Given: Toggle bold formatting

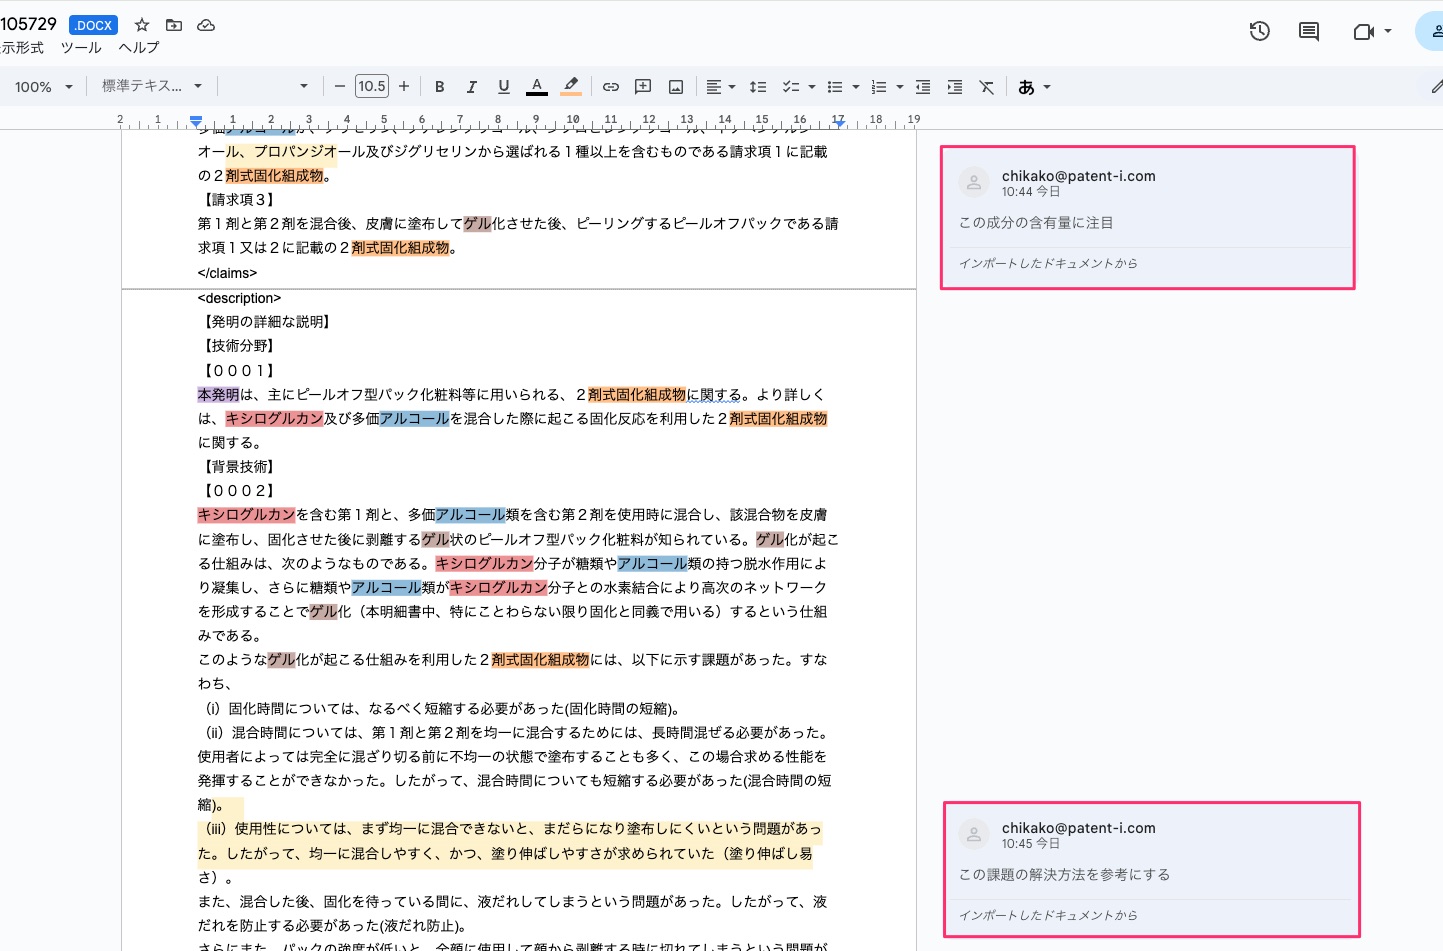Looking at the screenshot, I should [439, 87].
